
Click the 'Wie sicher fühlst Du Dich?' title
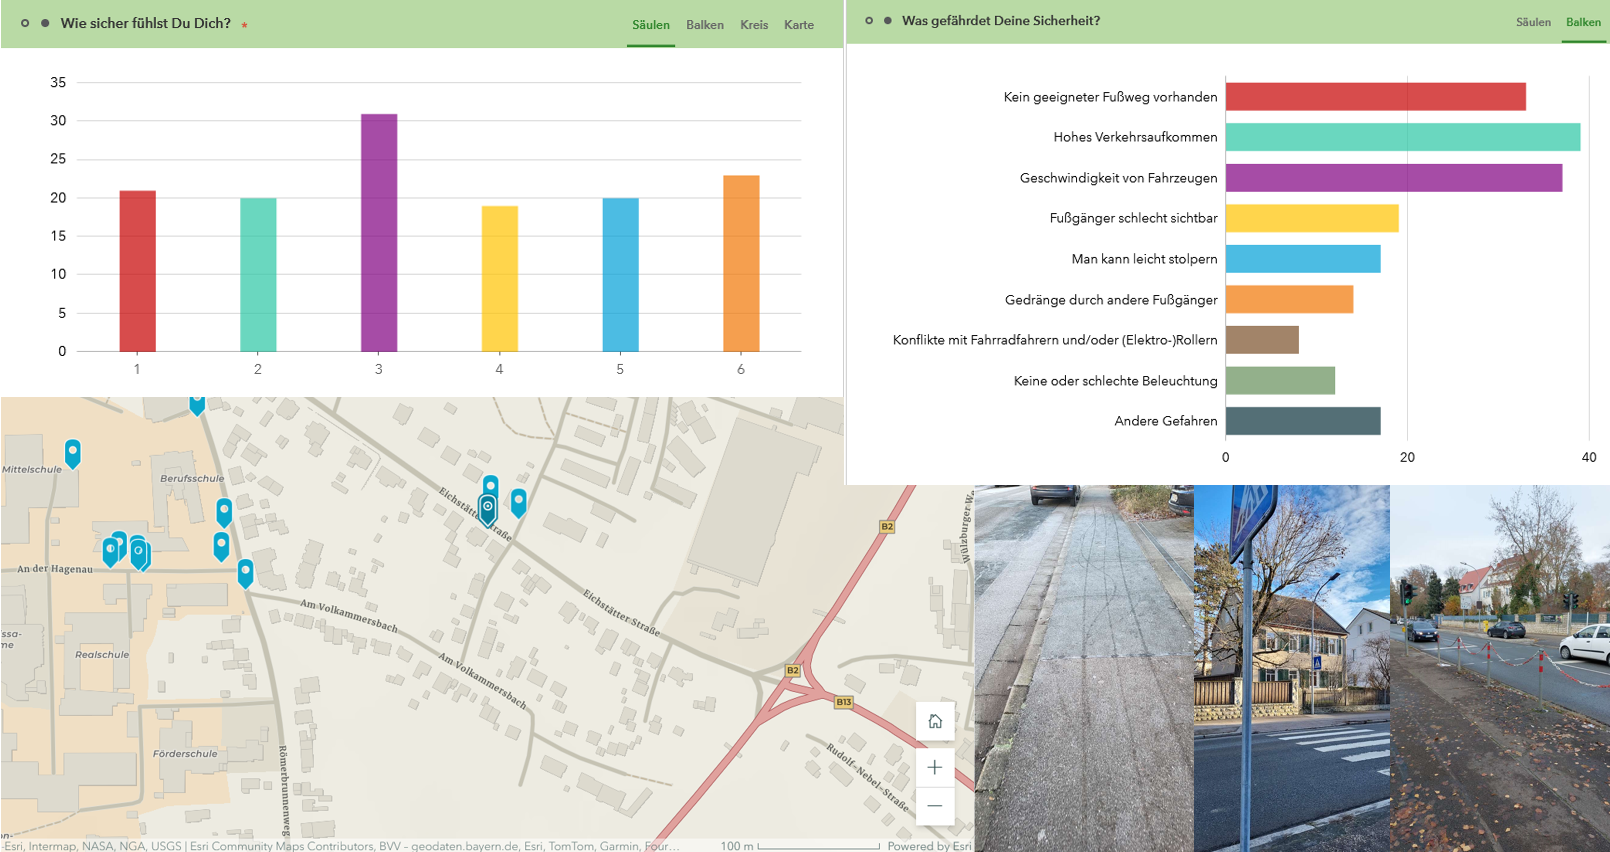coord(146,23)
